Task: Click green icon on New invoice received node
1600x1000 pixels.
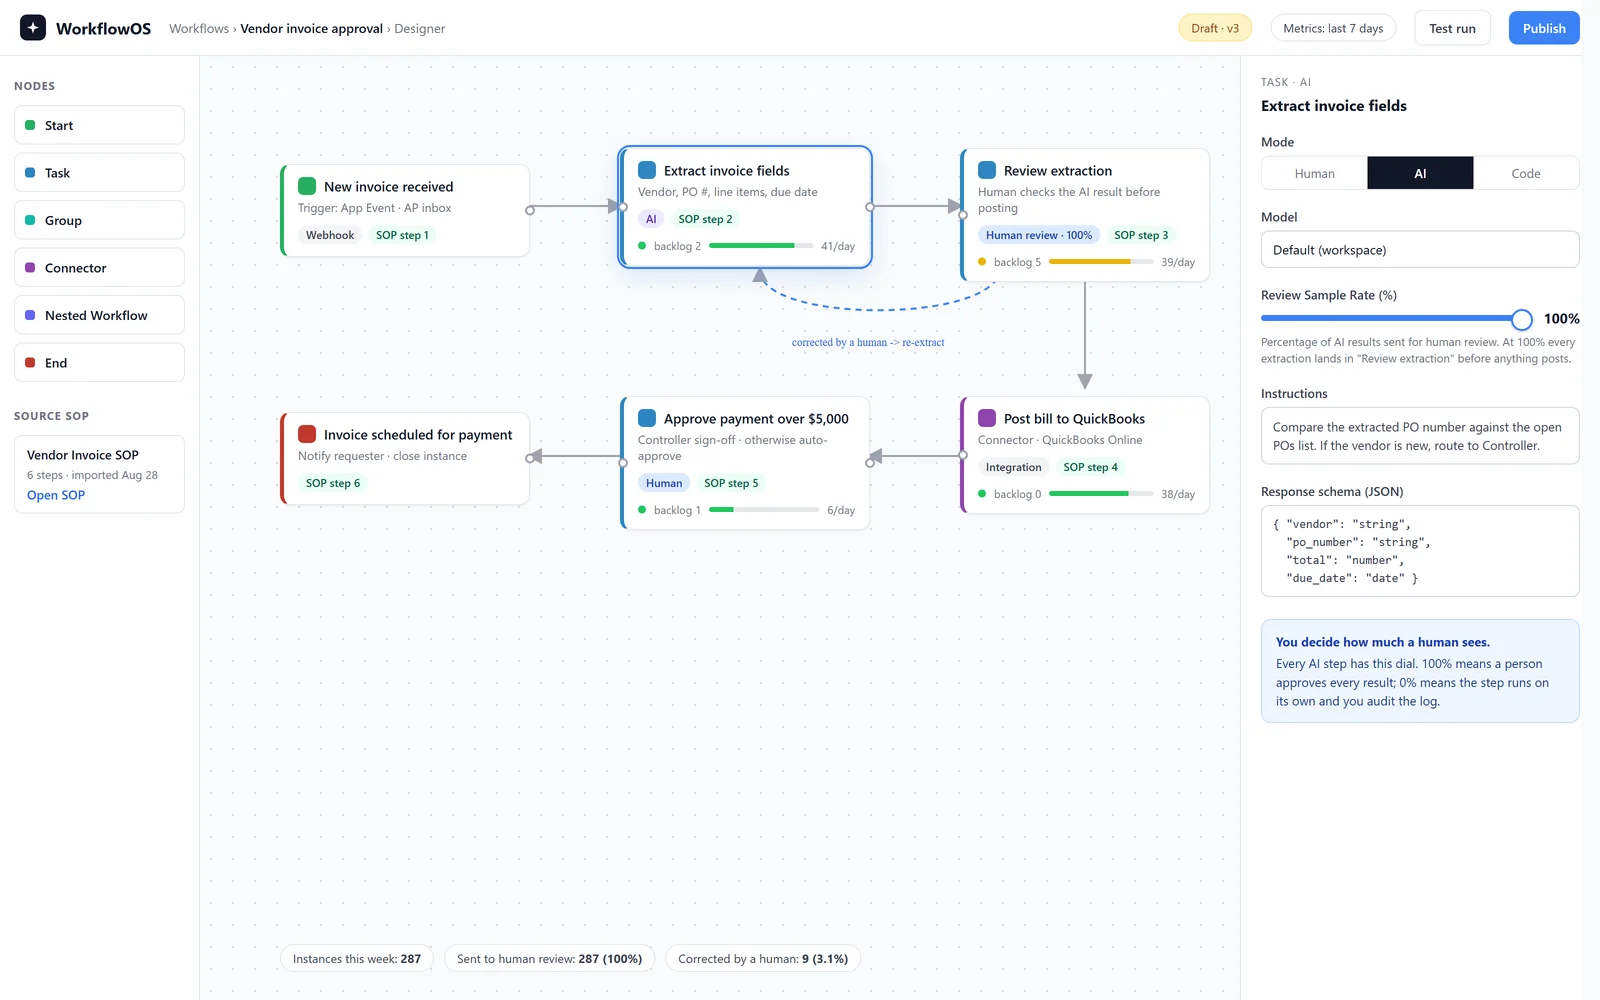Action: (x=307, y=186)
